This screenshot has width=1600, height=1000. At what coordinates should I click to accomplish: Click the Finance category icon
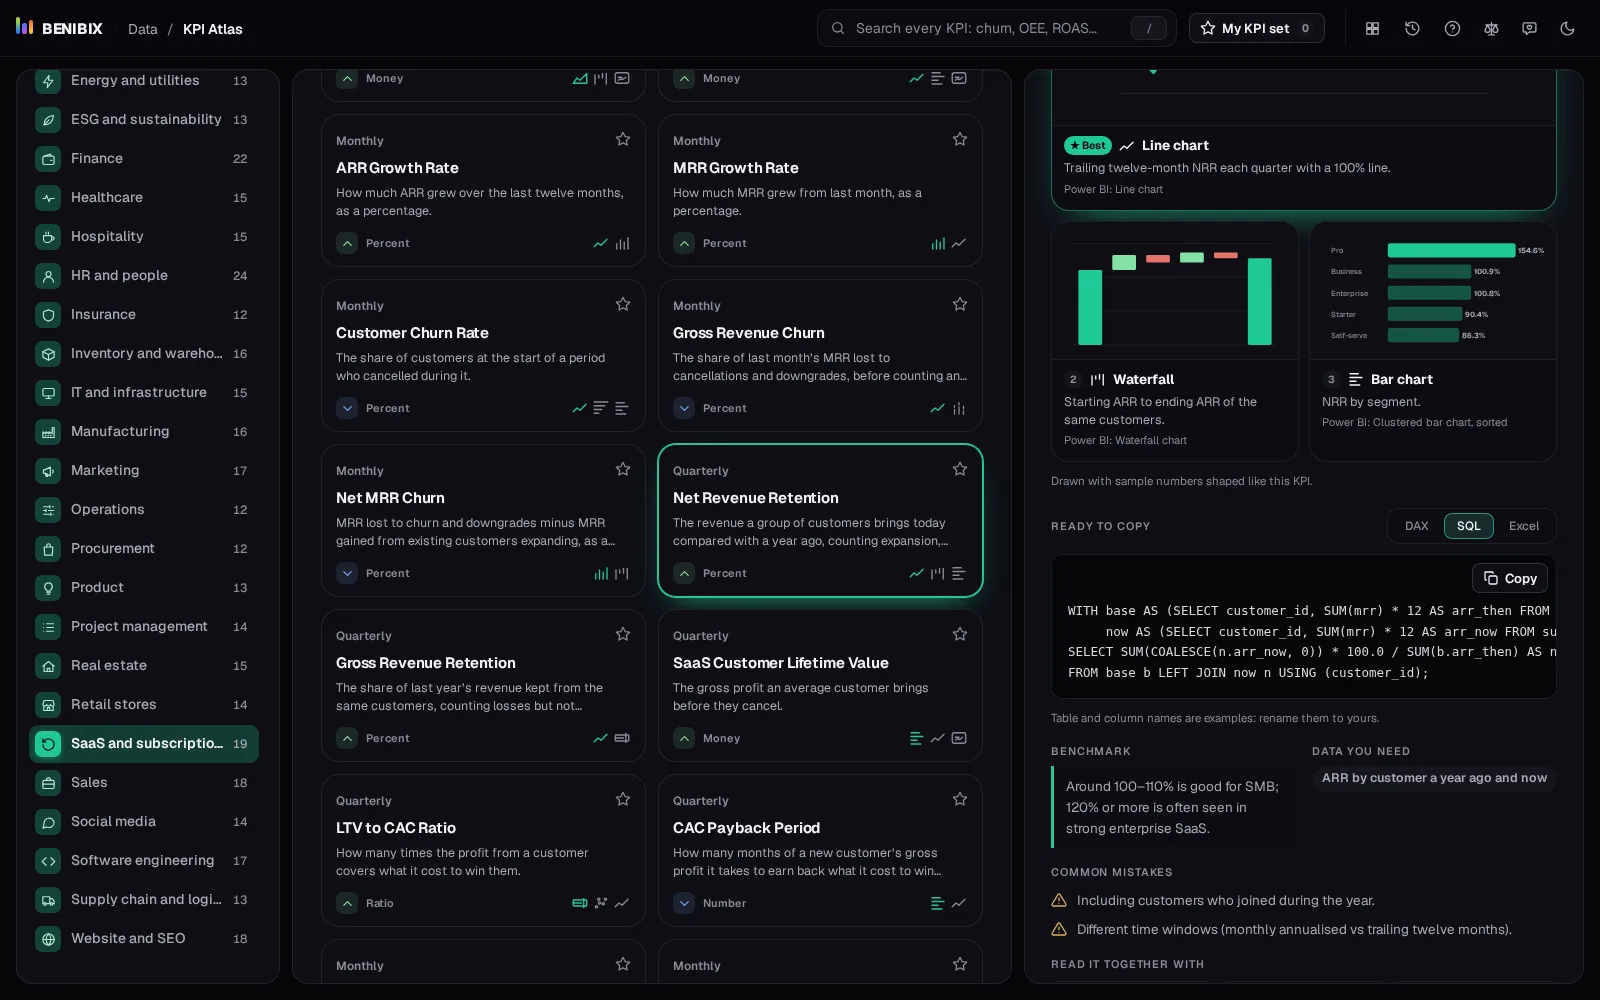pos(48,159)
